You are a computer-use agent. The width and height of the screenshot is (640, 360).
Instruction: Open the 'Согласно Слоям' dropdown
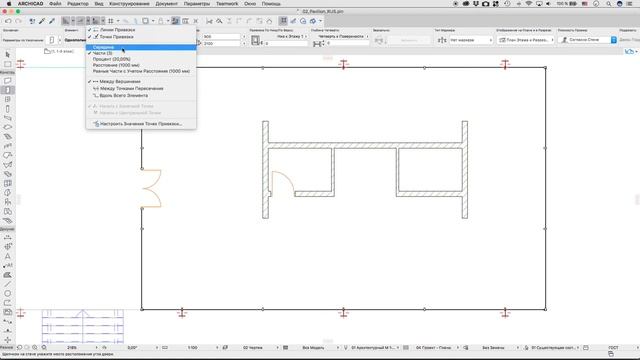[x=588, y=40]
